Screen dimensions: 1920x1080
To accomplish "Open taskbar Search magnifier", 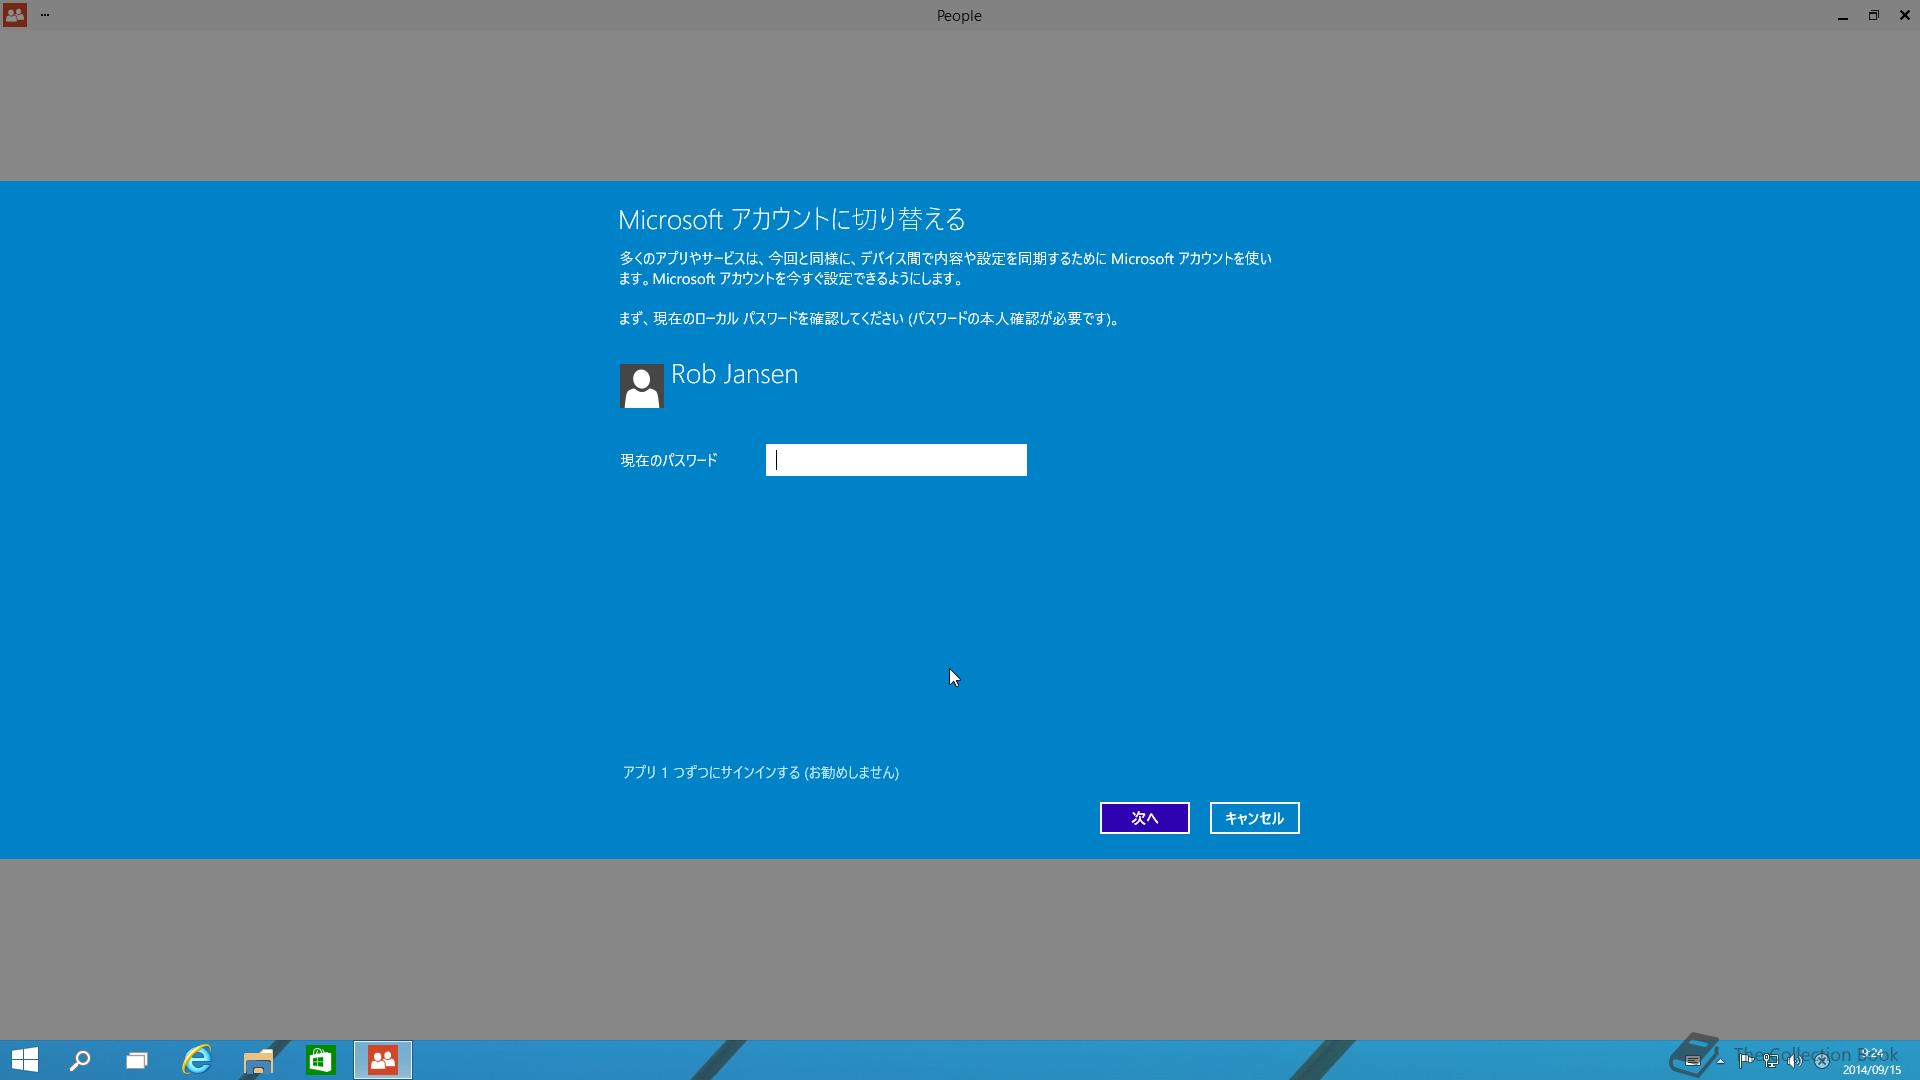I will [x=80, y=1060].
